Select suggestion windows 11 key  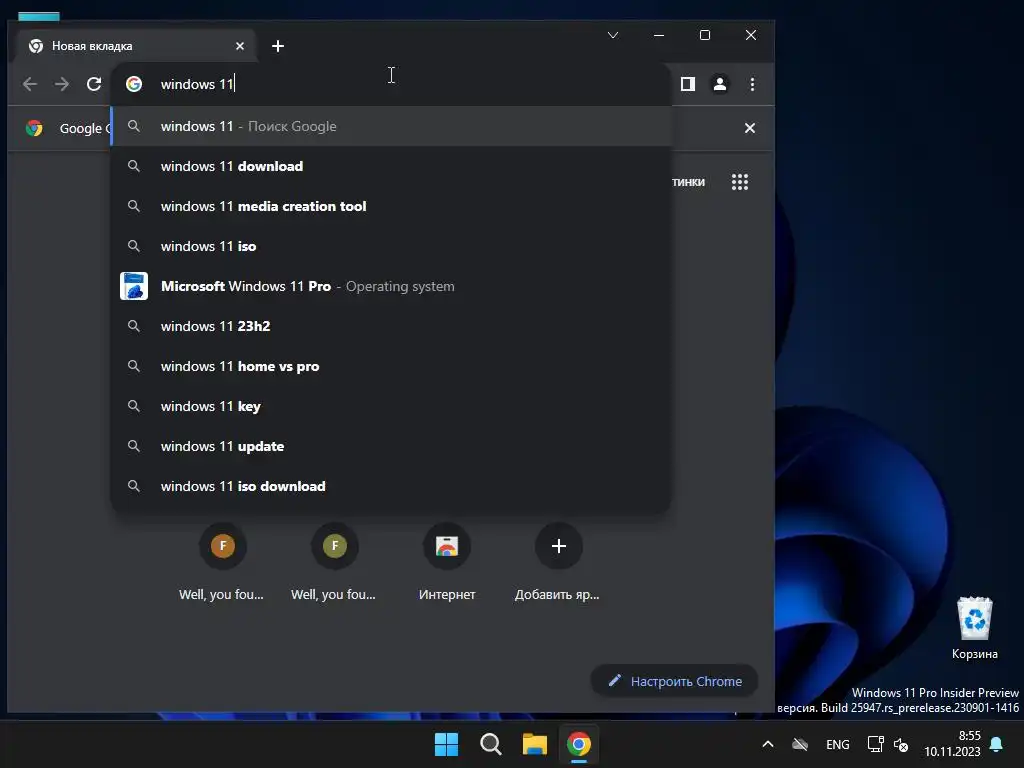(x=391, y=406)
